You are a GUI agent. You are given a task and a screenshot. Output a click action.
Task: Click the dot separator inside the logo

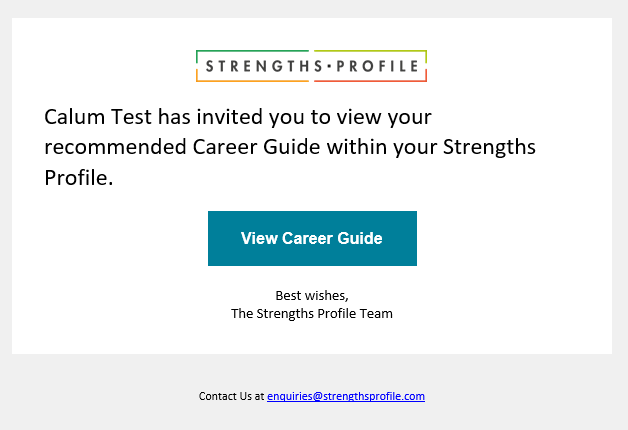pyautogui.click(x=329, y=66)
